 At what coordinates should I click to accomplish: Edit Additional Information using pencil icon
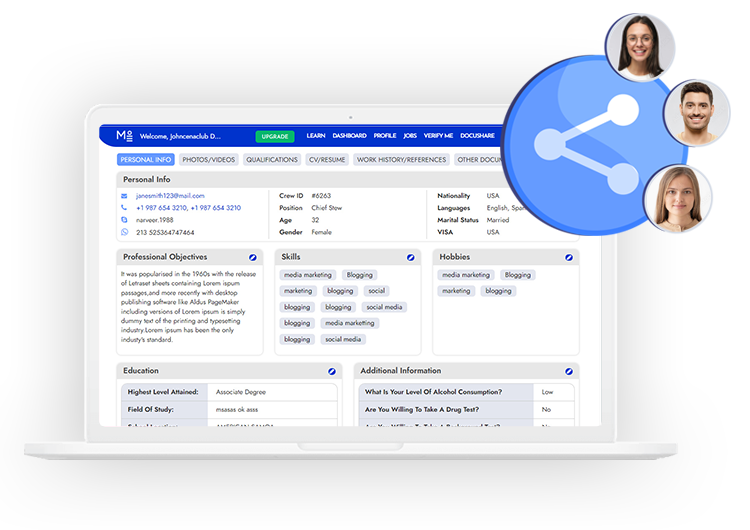pyautogui.click(x=569, y=371)
